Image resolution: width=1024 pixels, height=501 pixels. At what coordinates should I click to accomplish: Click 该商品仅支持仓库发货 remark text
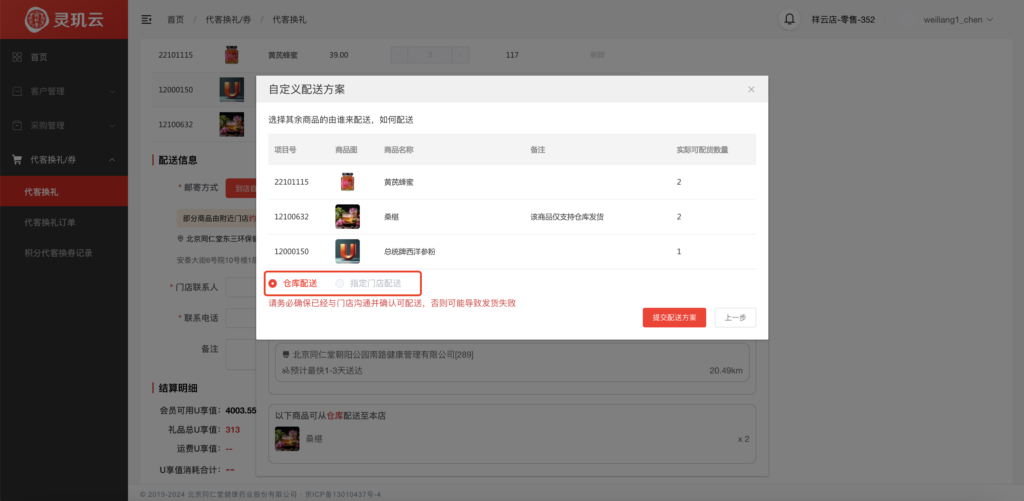pyautogui.click(x=567, y=216)
